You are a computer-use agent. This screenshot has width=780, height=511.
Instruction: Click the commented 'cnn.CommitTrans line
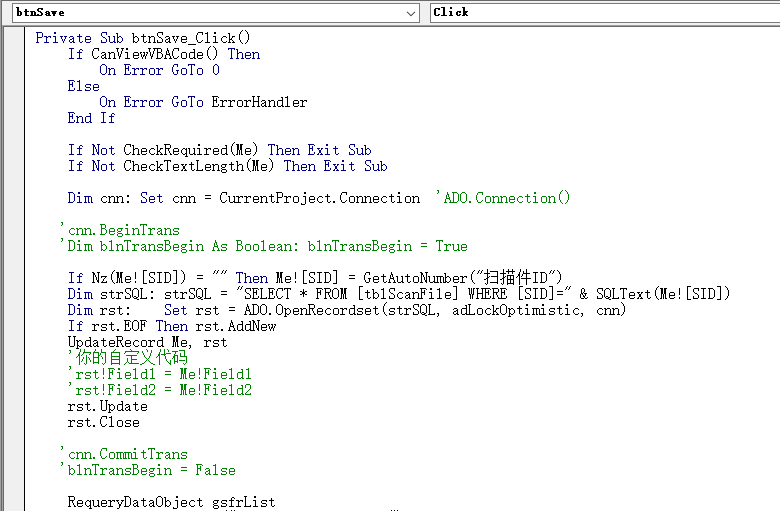tap(124, 454)
